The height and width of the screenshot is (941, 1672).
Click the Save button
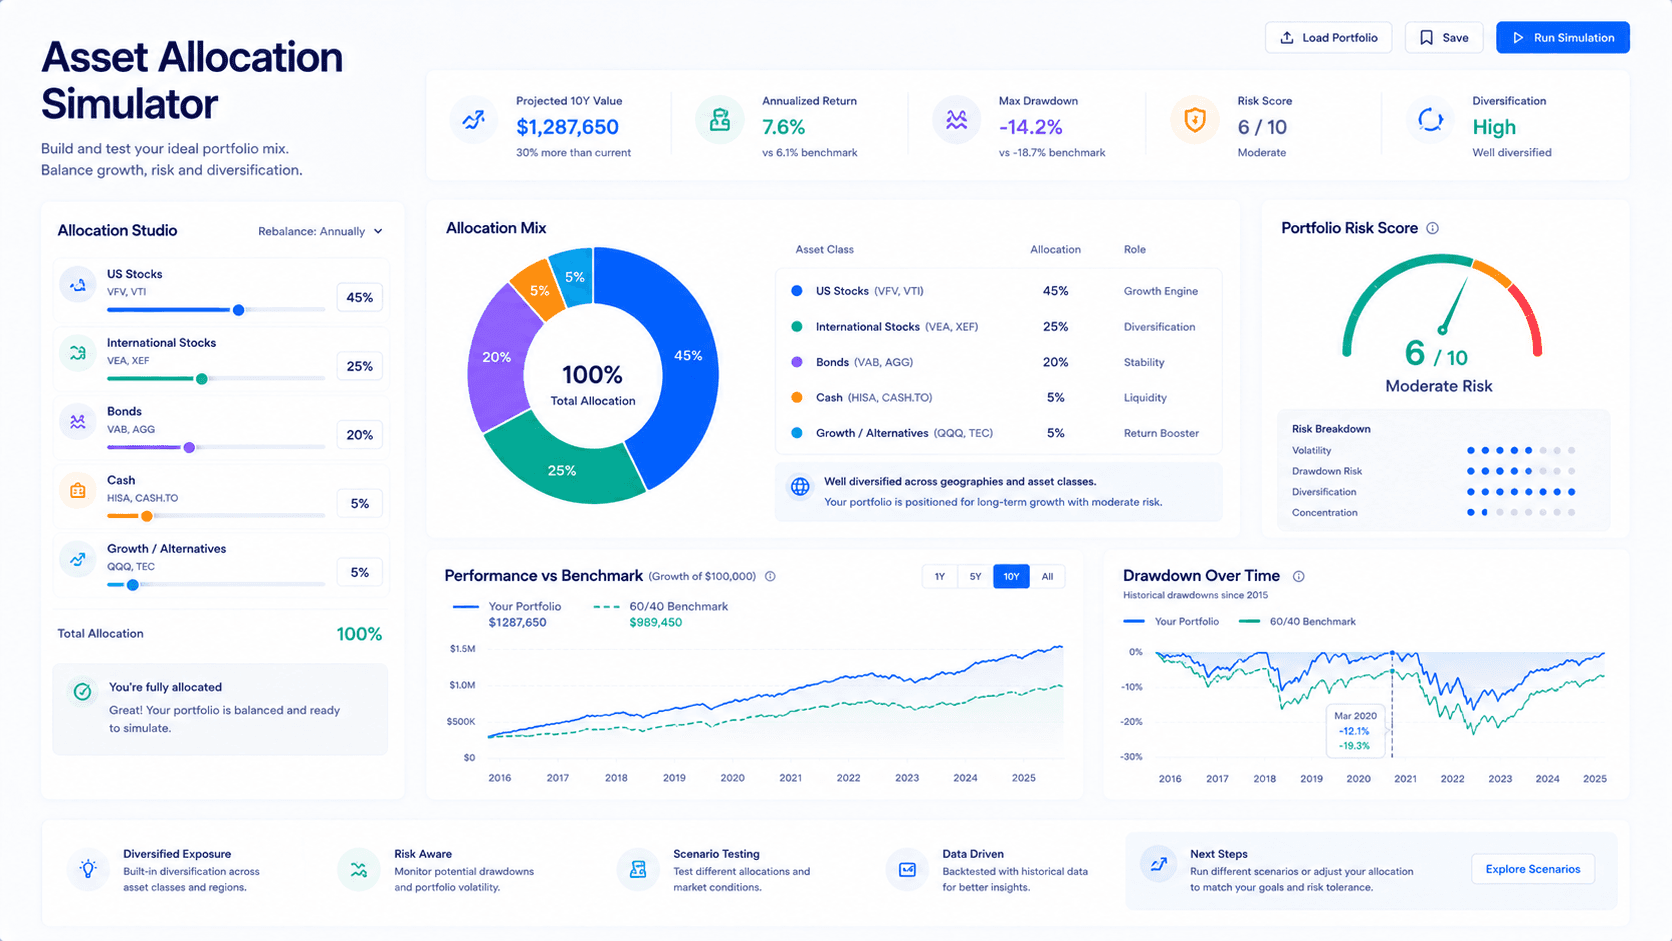(x=1444, y=38)
